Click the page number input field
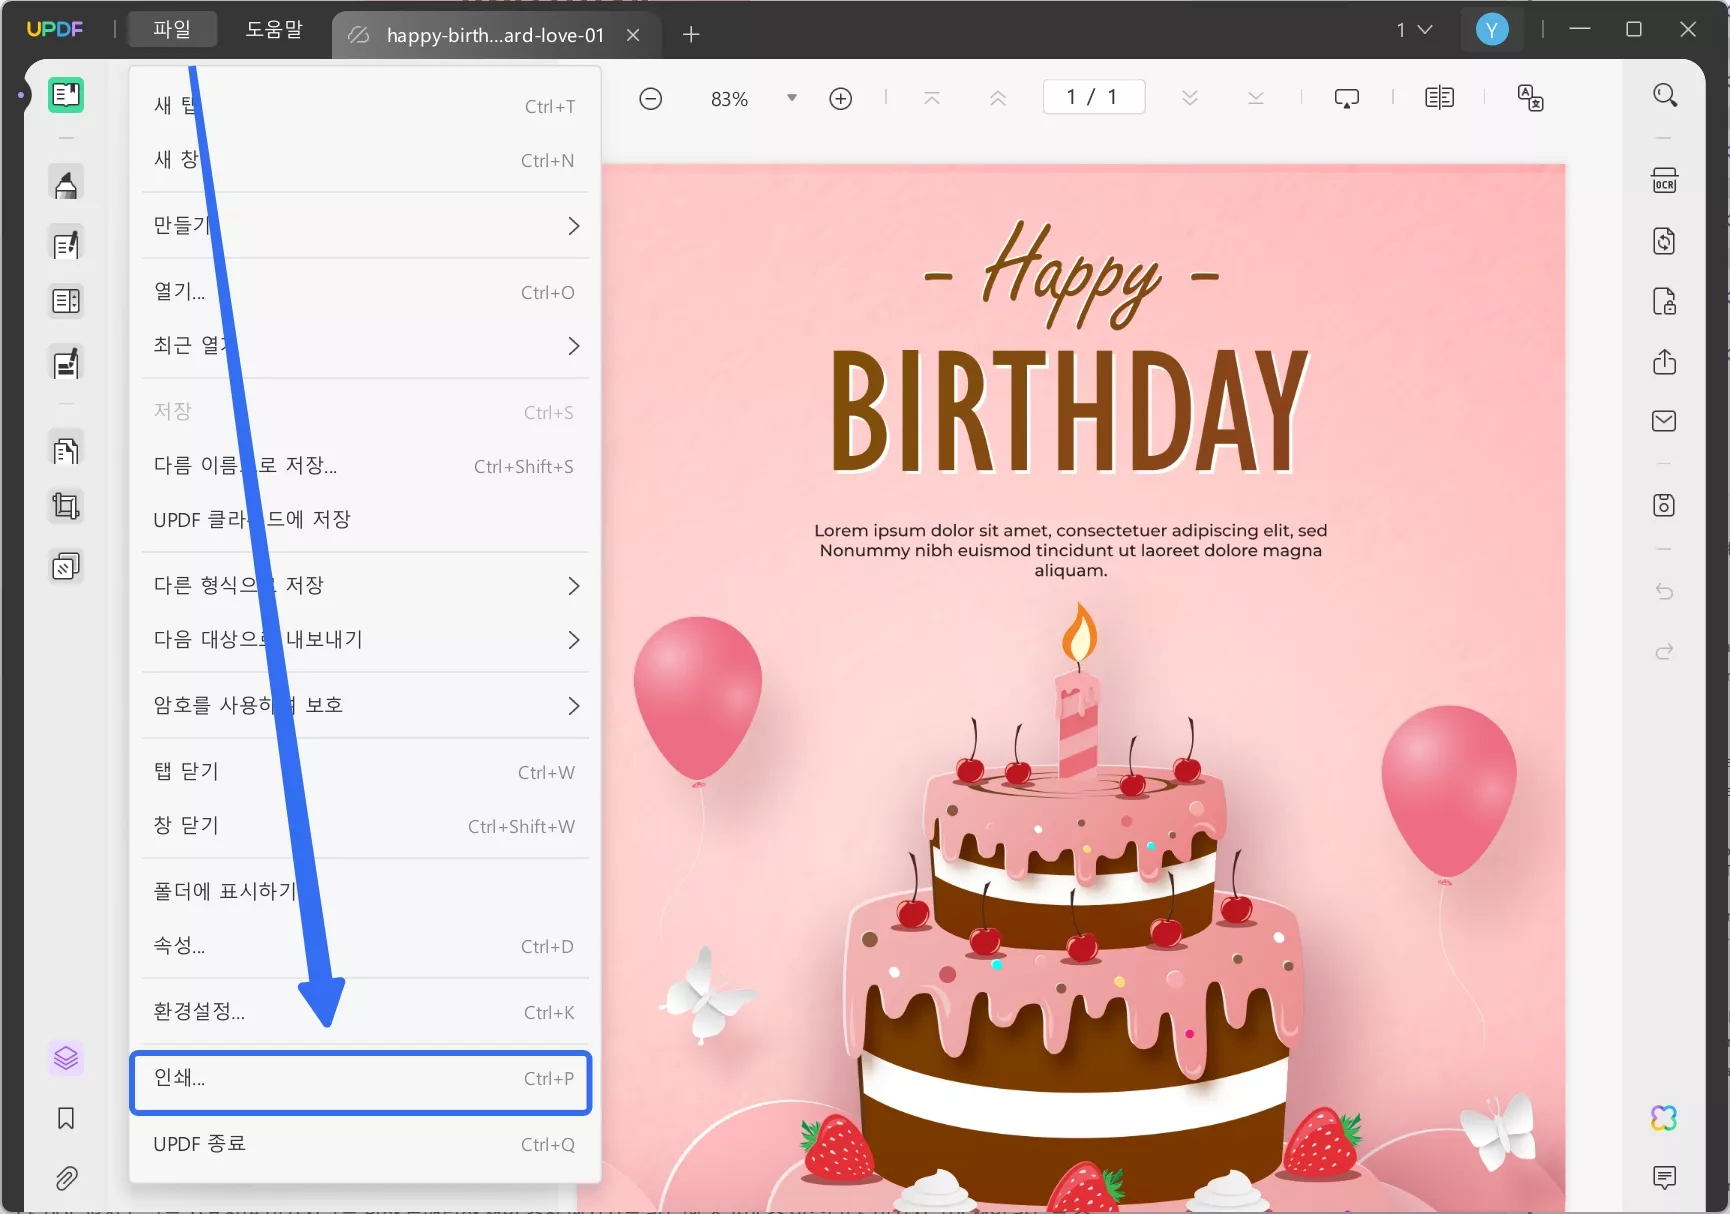This screenshot has height=1214, width=1730. [1094, 97]
